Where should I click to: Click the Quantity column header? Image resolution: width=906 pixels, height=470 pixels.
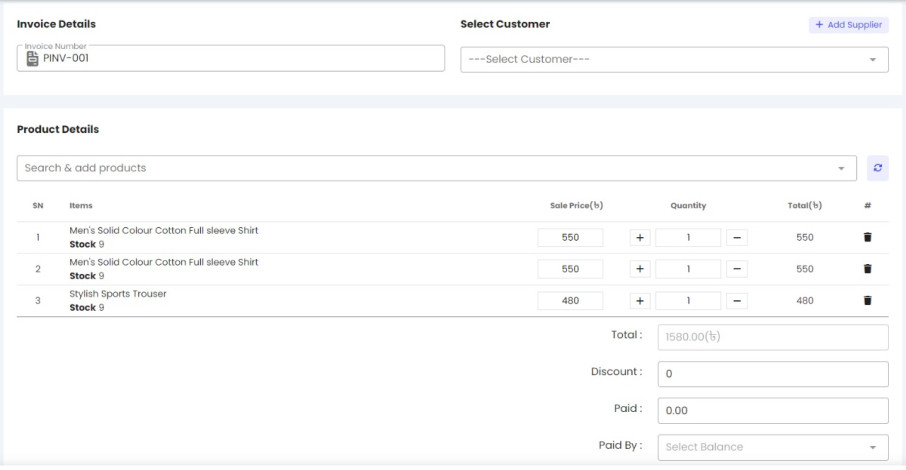(x=688, y=205)
